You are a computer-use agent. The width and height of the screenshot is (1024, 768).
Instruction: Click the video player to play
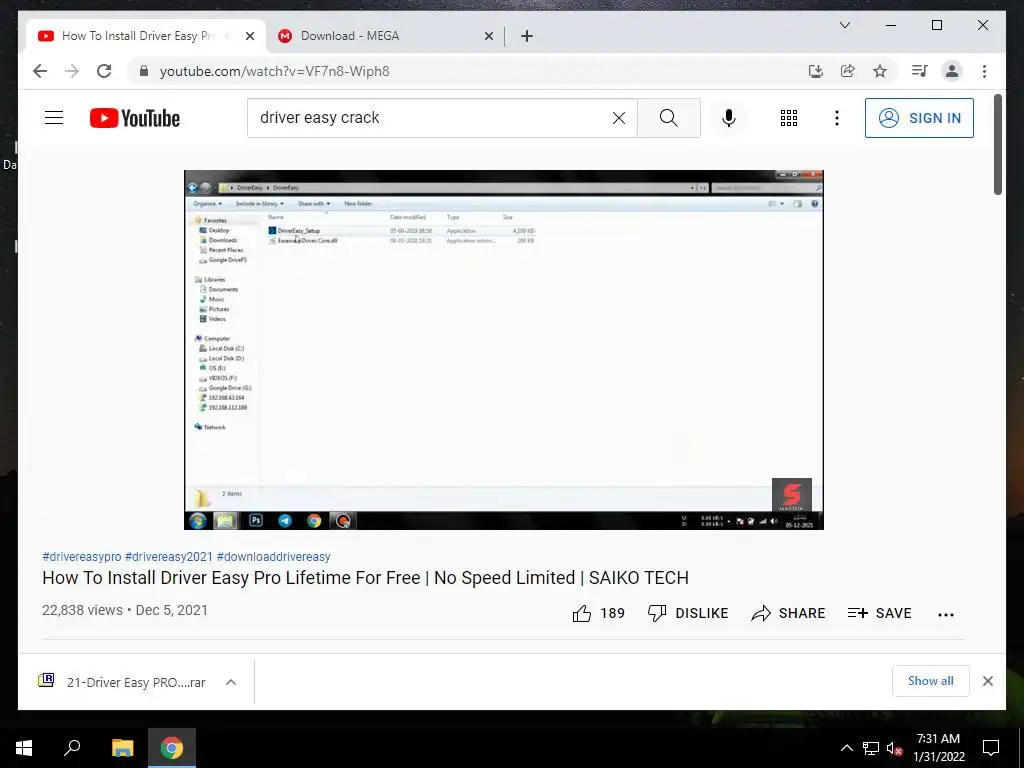[504, 349]
